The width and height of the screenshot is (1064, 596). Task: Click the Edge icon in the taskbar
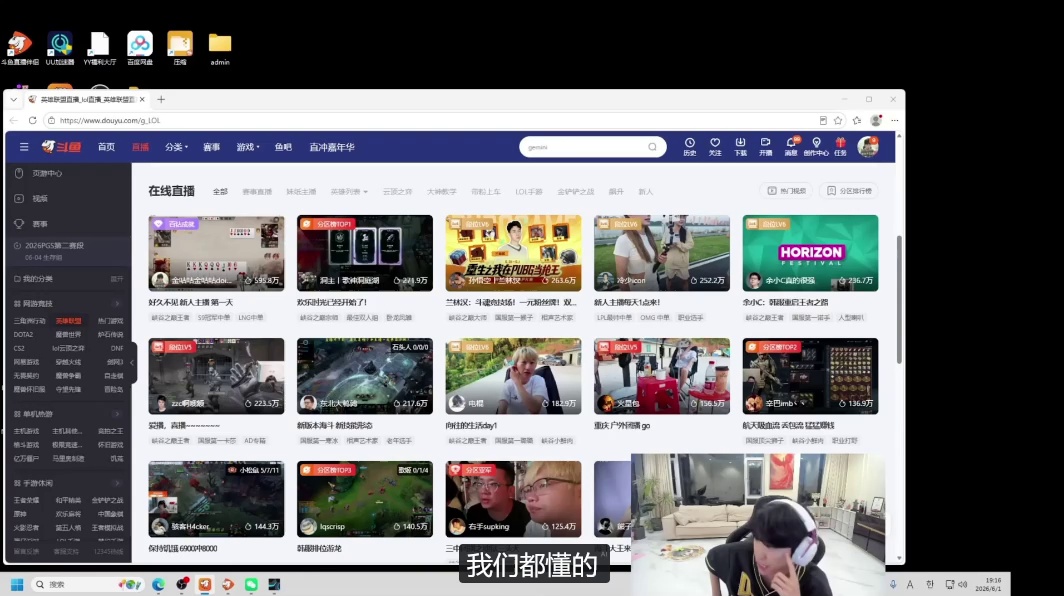(158, 584)
